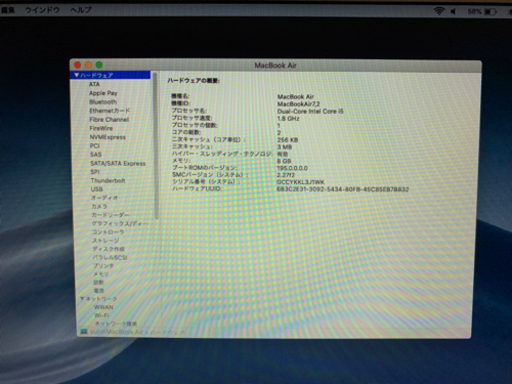
Task: Open the ウインドウ menu
Action: pos(43,10)
